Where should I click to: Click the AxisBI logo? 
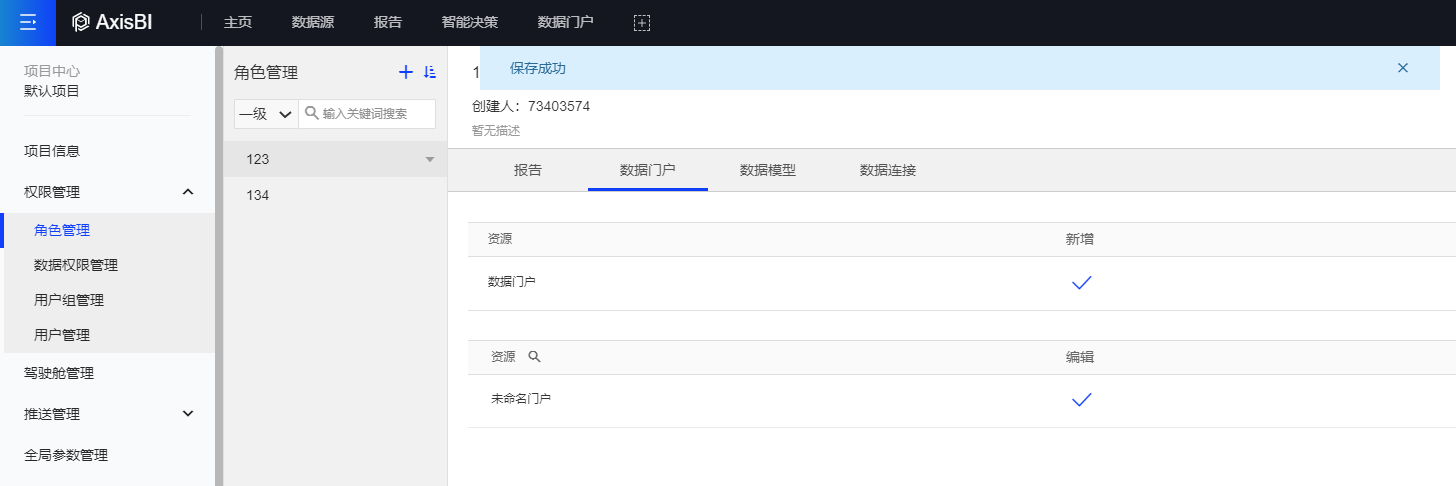pos(112,22)
